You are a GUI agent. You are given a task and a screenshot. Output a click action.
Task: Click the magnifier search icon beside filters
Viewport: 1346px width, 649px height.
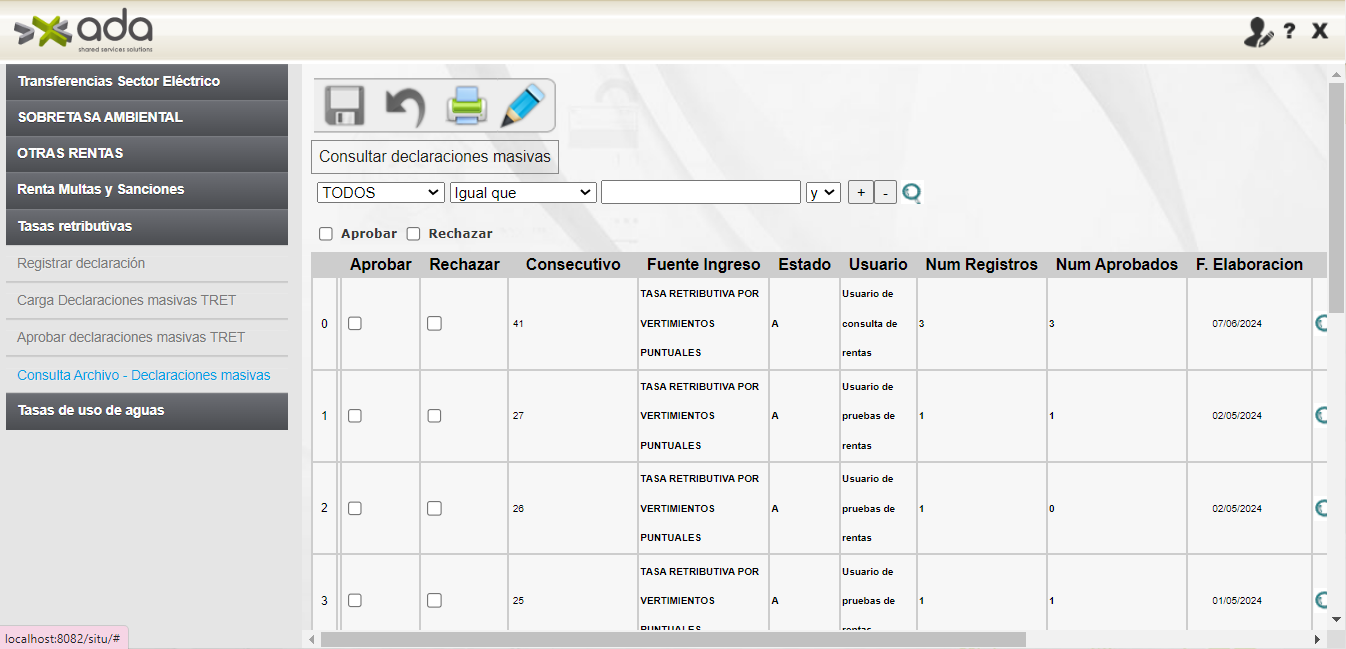point(911,193)
